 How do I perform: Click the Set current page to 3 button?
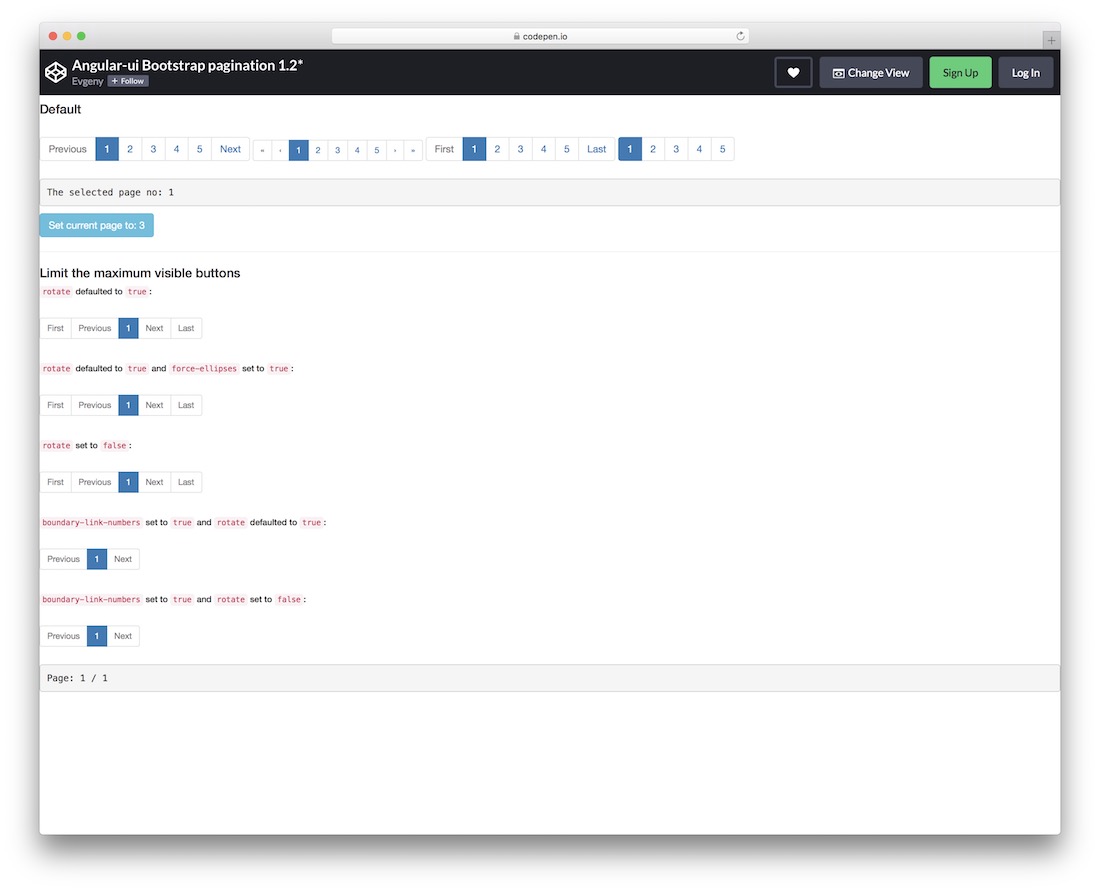click(x=96, y=224)
